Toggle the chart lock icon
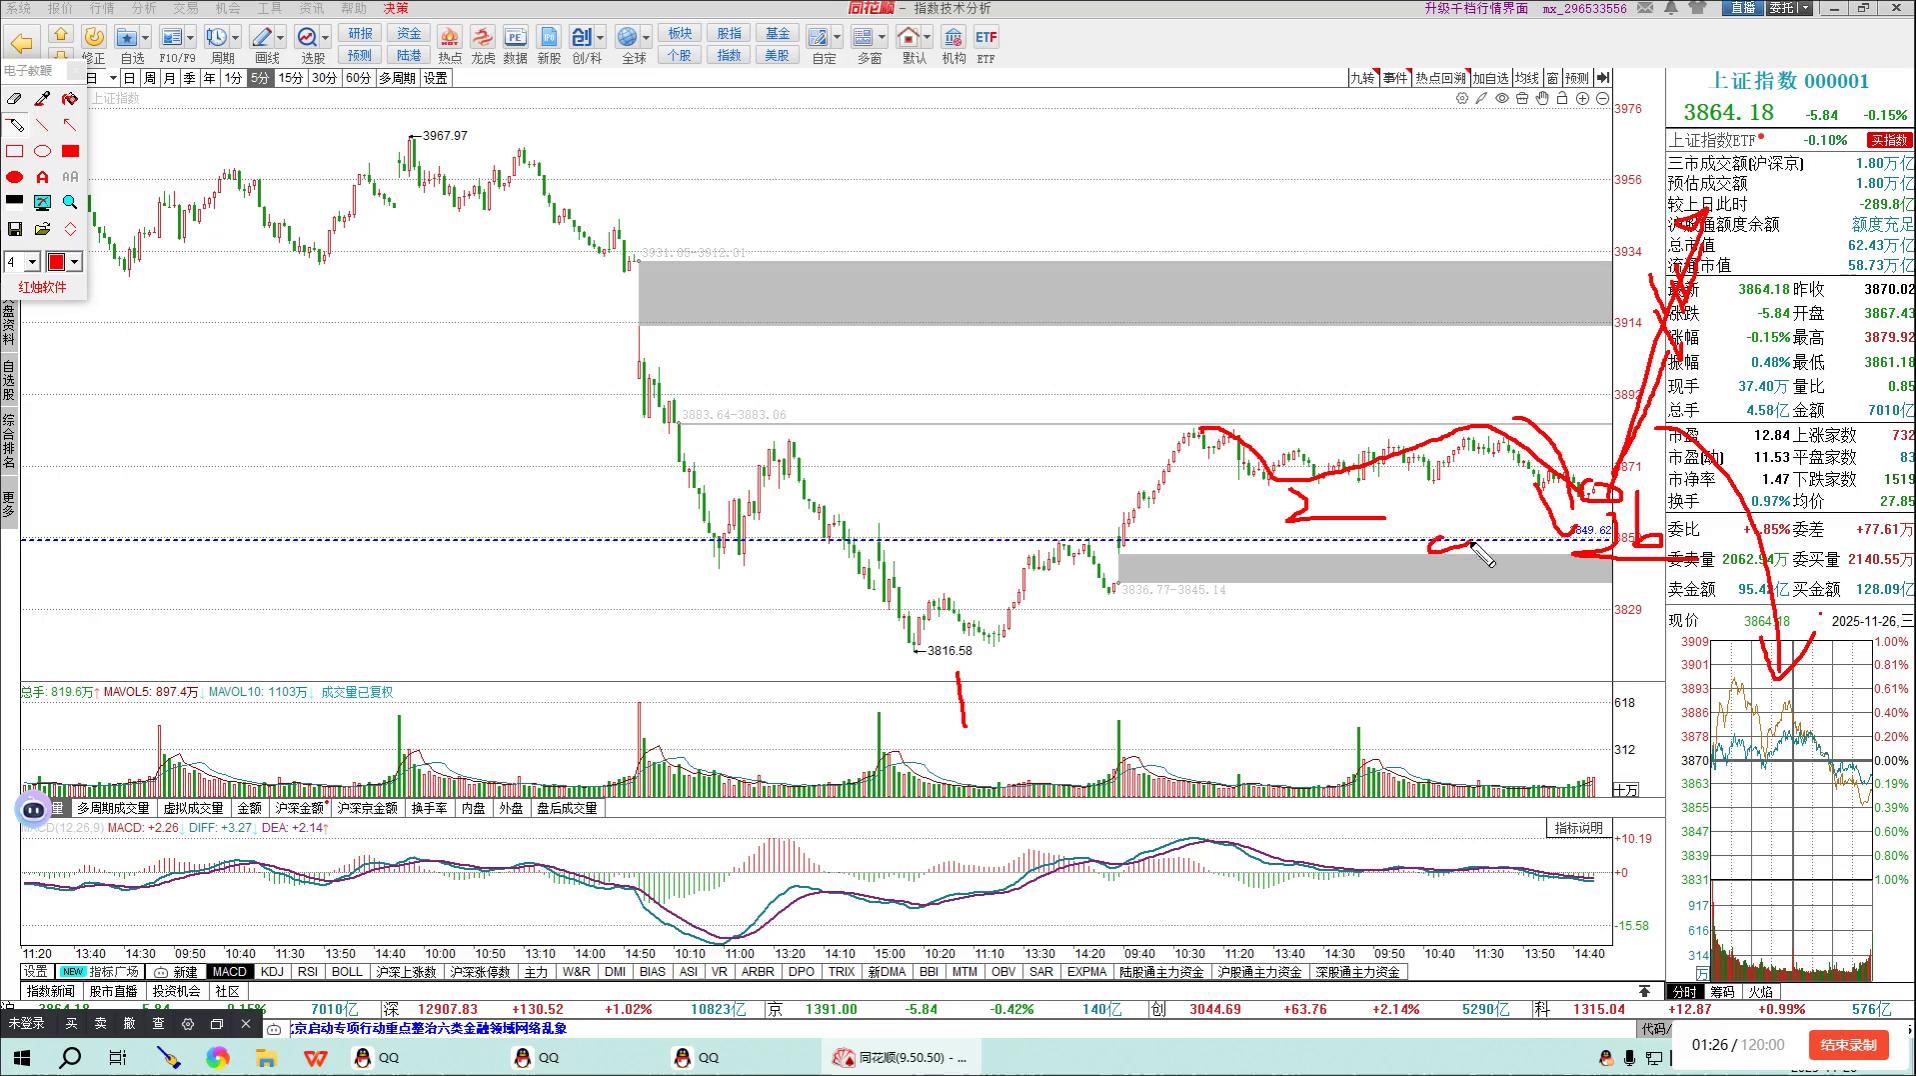Viewport: 1916px width, 1076px height. [x=1562, y=98]
